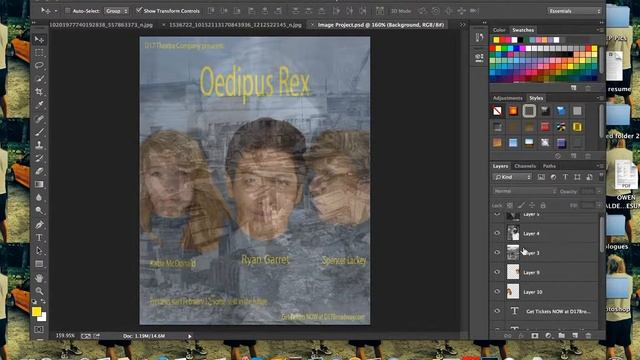Toggle Show Transform Controls checkbox
Screen dimensions: 640x360
139,10
